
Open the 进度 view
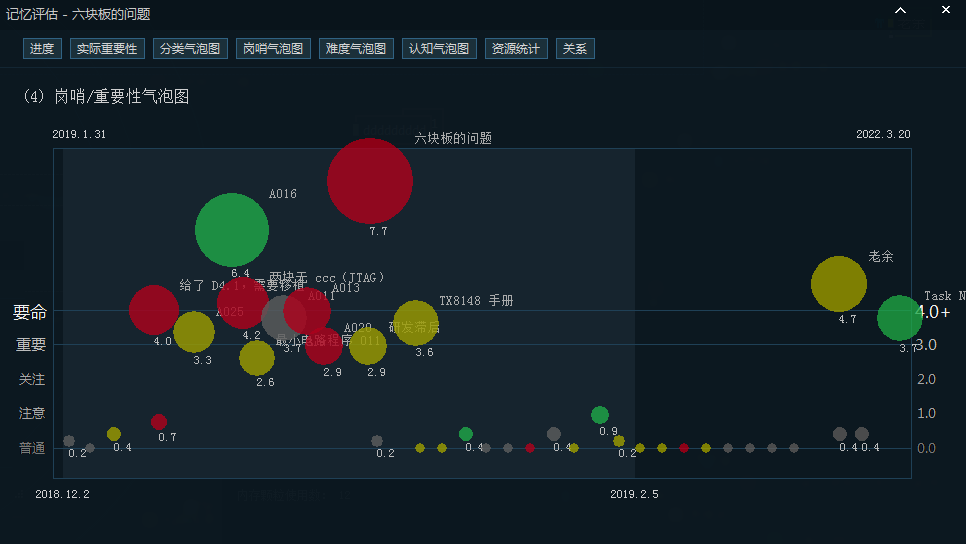[x=42, y=48]
